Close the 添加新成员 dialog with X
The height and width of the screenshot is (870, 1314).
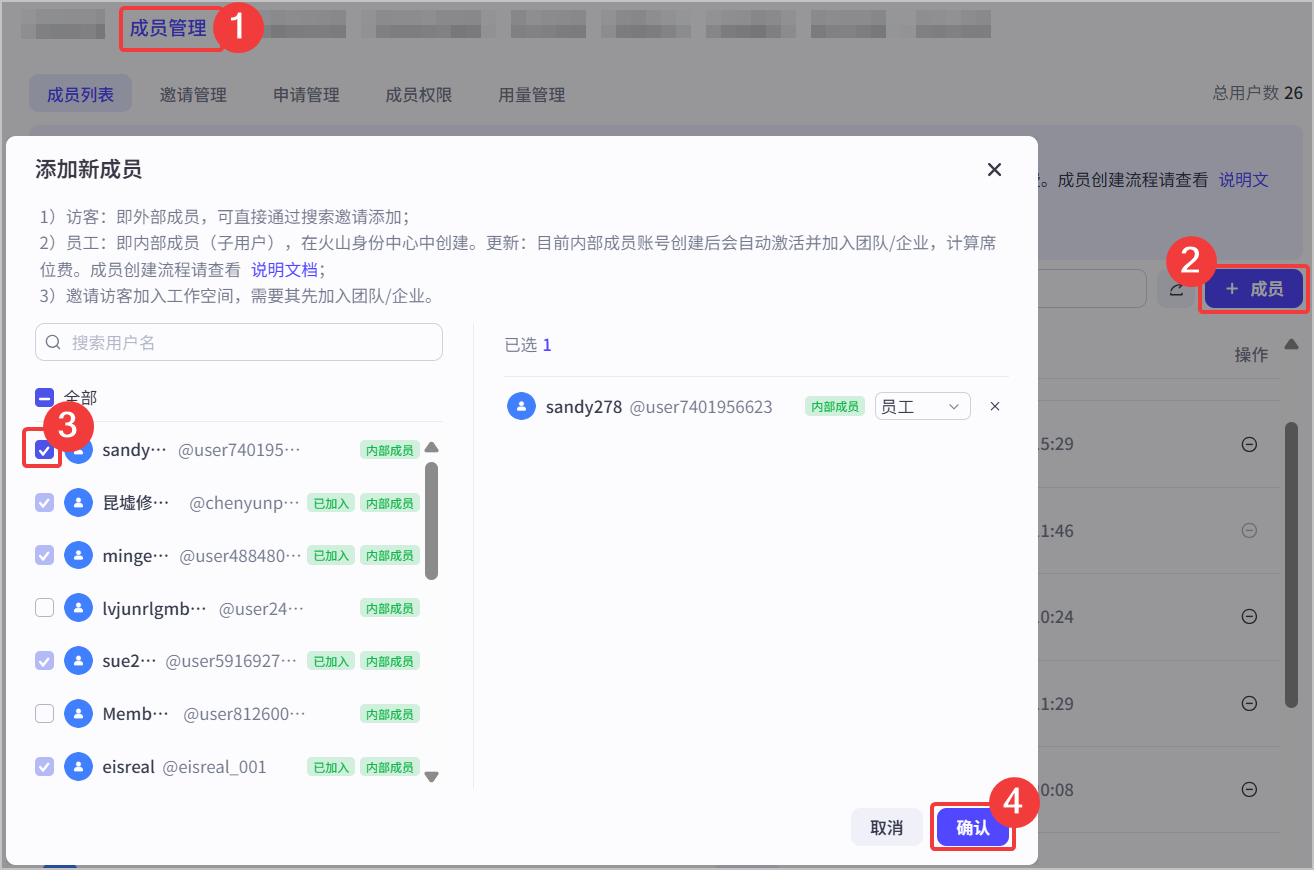click(x=994, y=169)
